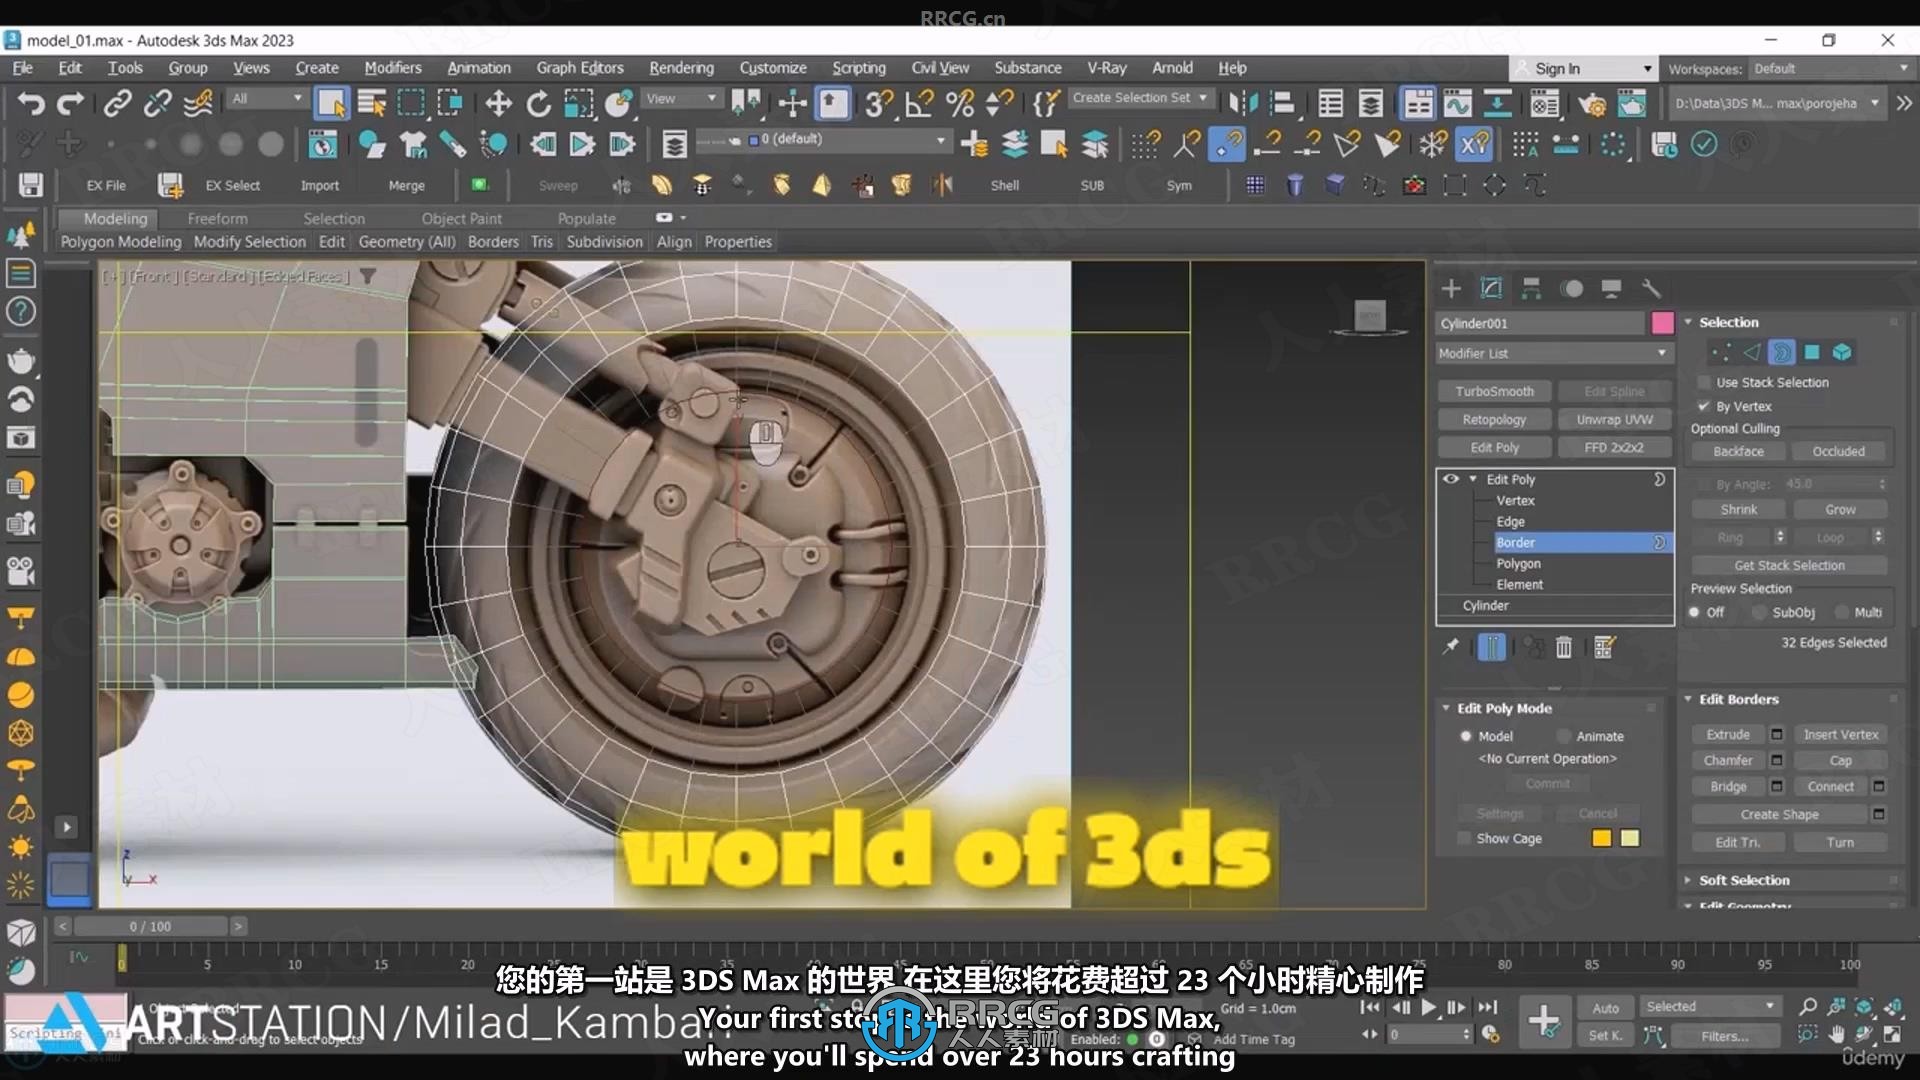The image size is (1920, 1080).
Task: Open the Motion command panel tab
Action: [1572, 289]
